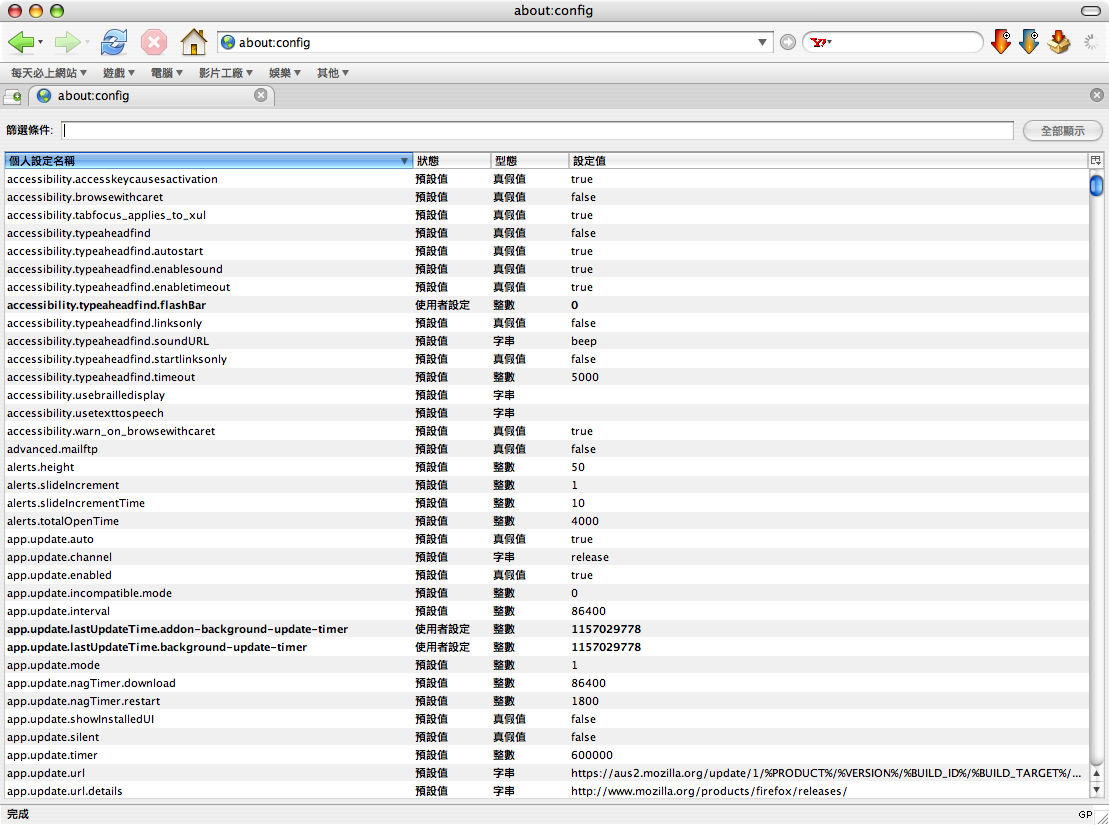Click the Forward arrow button

(x=67, y=42)
